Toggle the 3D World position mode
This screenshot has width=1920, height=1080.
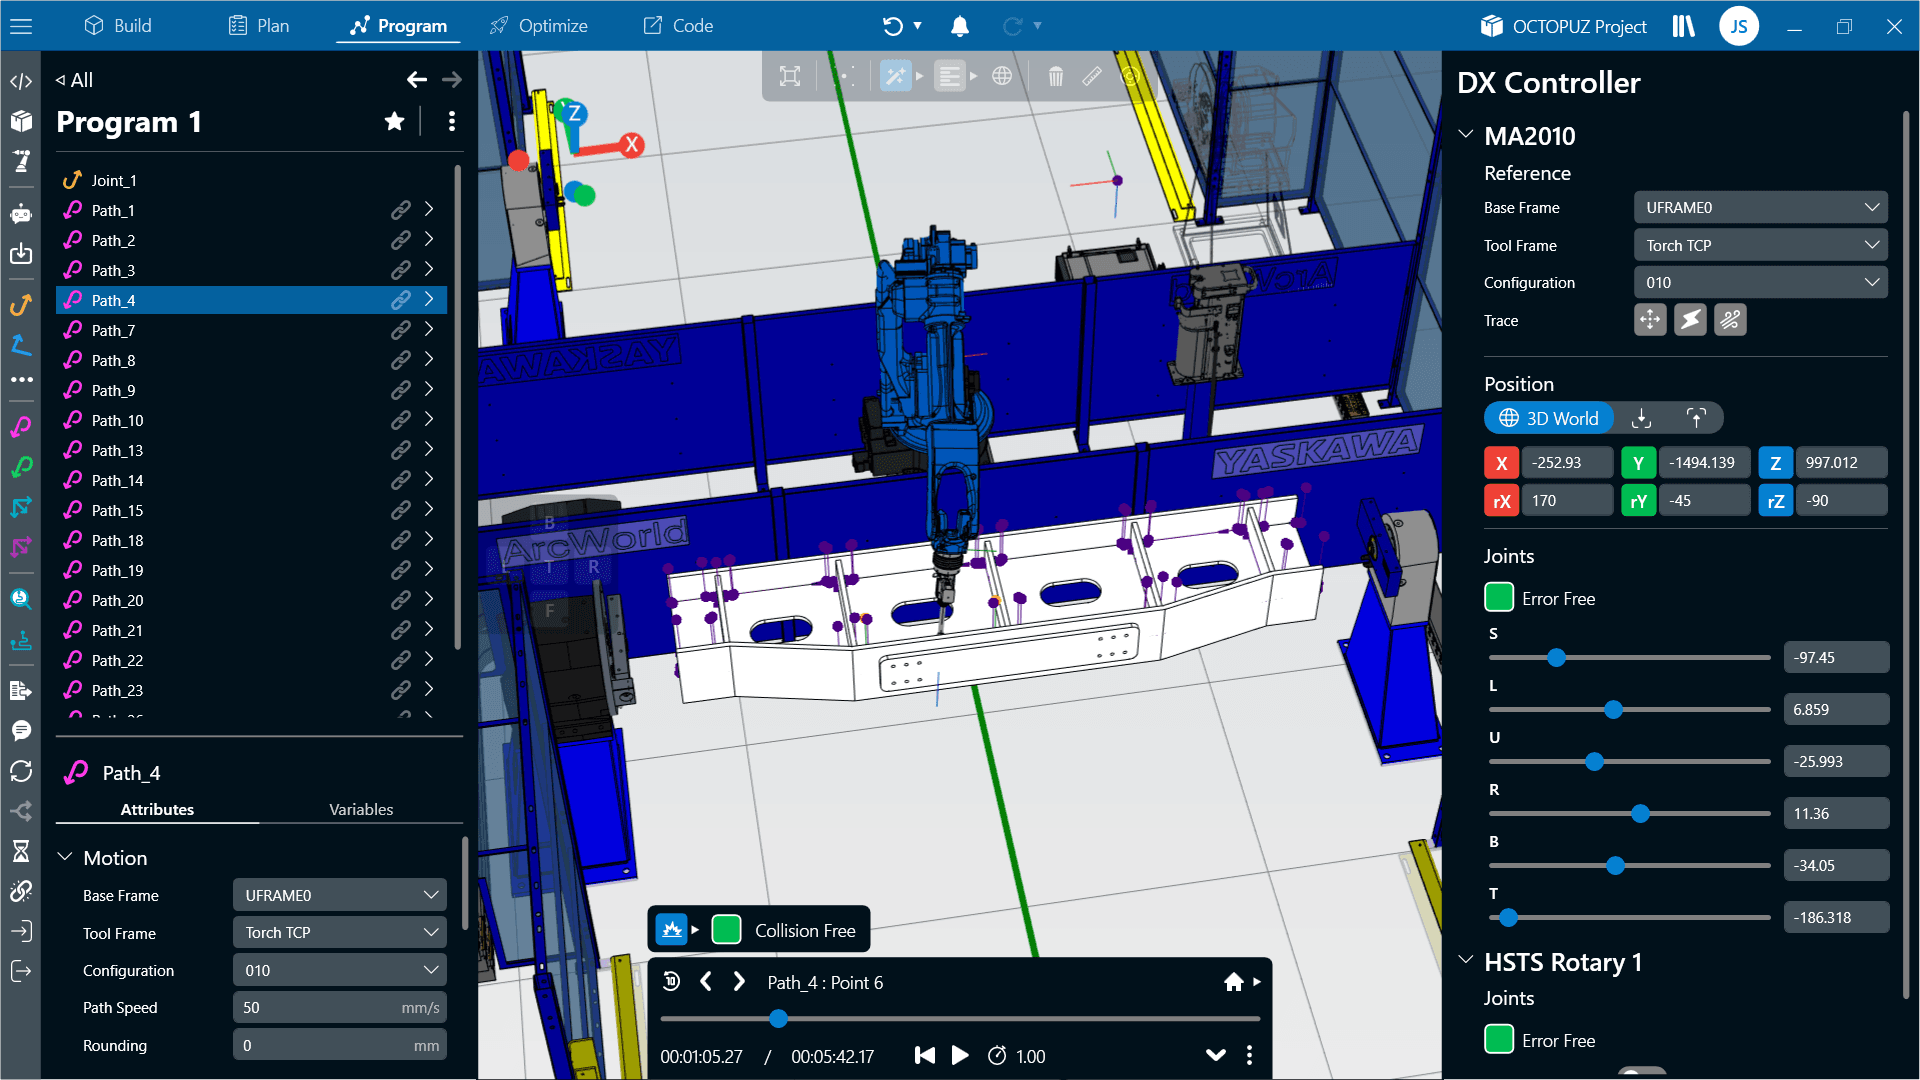point(1549,418)
